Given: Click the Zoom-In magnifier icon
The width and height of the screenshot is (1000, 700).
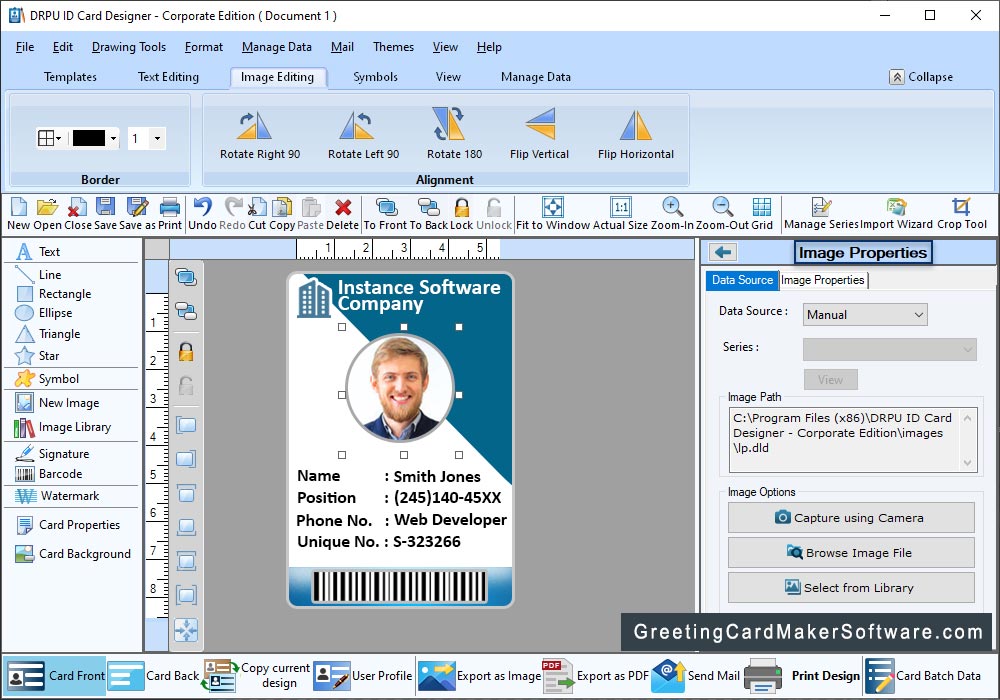Looking at the screenshot, I should point(673,207).
